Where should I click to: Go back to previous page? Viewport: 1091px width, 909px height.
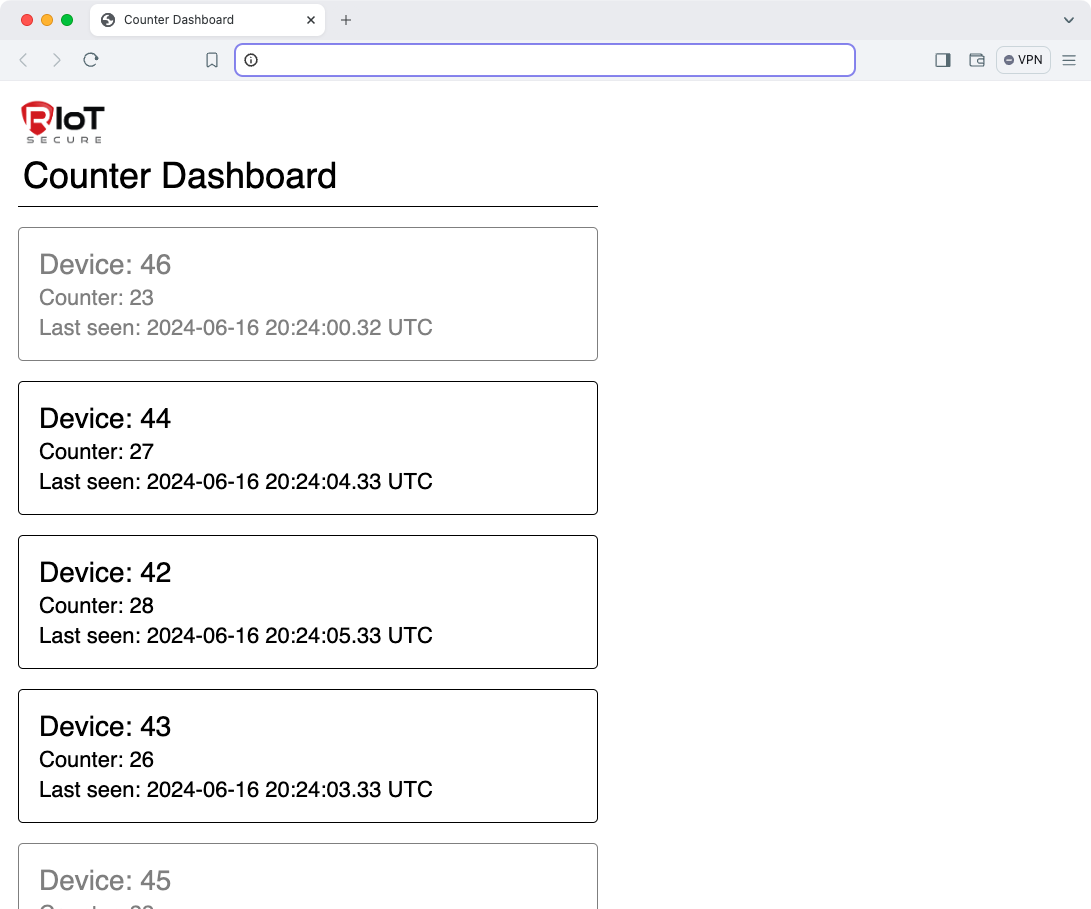click(x=24, y=60)
